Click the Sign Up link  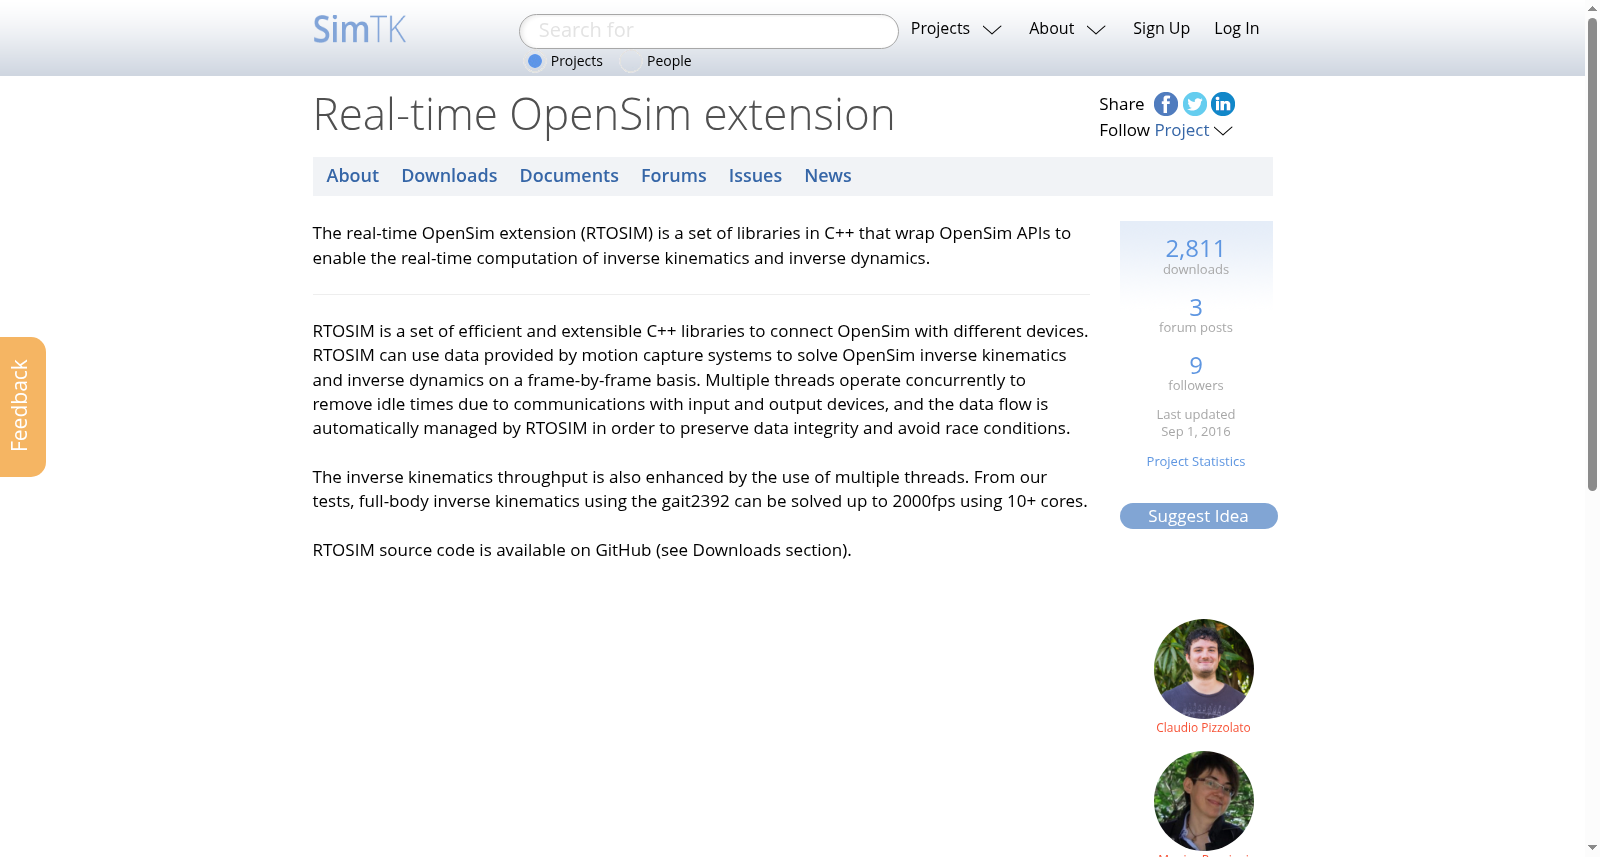(x=1161, y=29)
